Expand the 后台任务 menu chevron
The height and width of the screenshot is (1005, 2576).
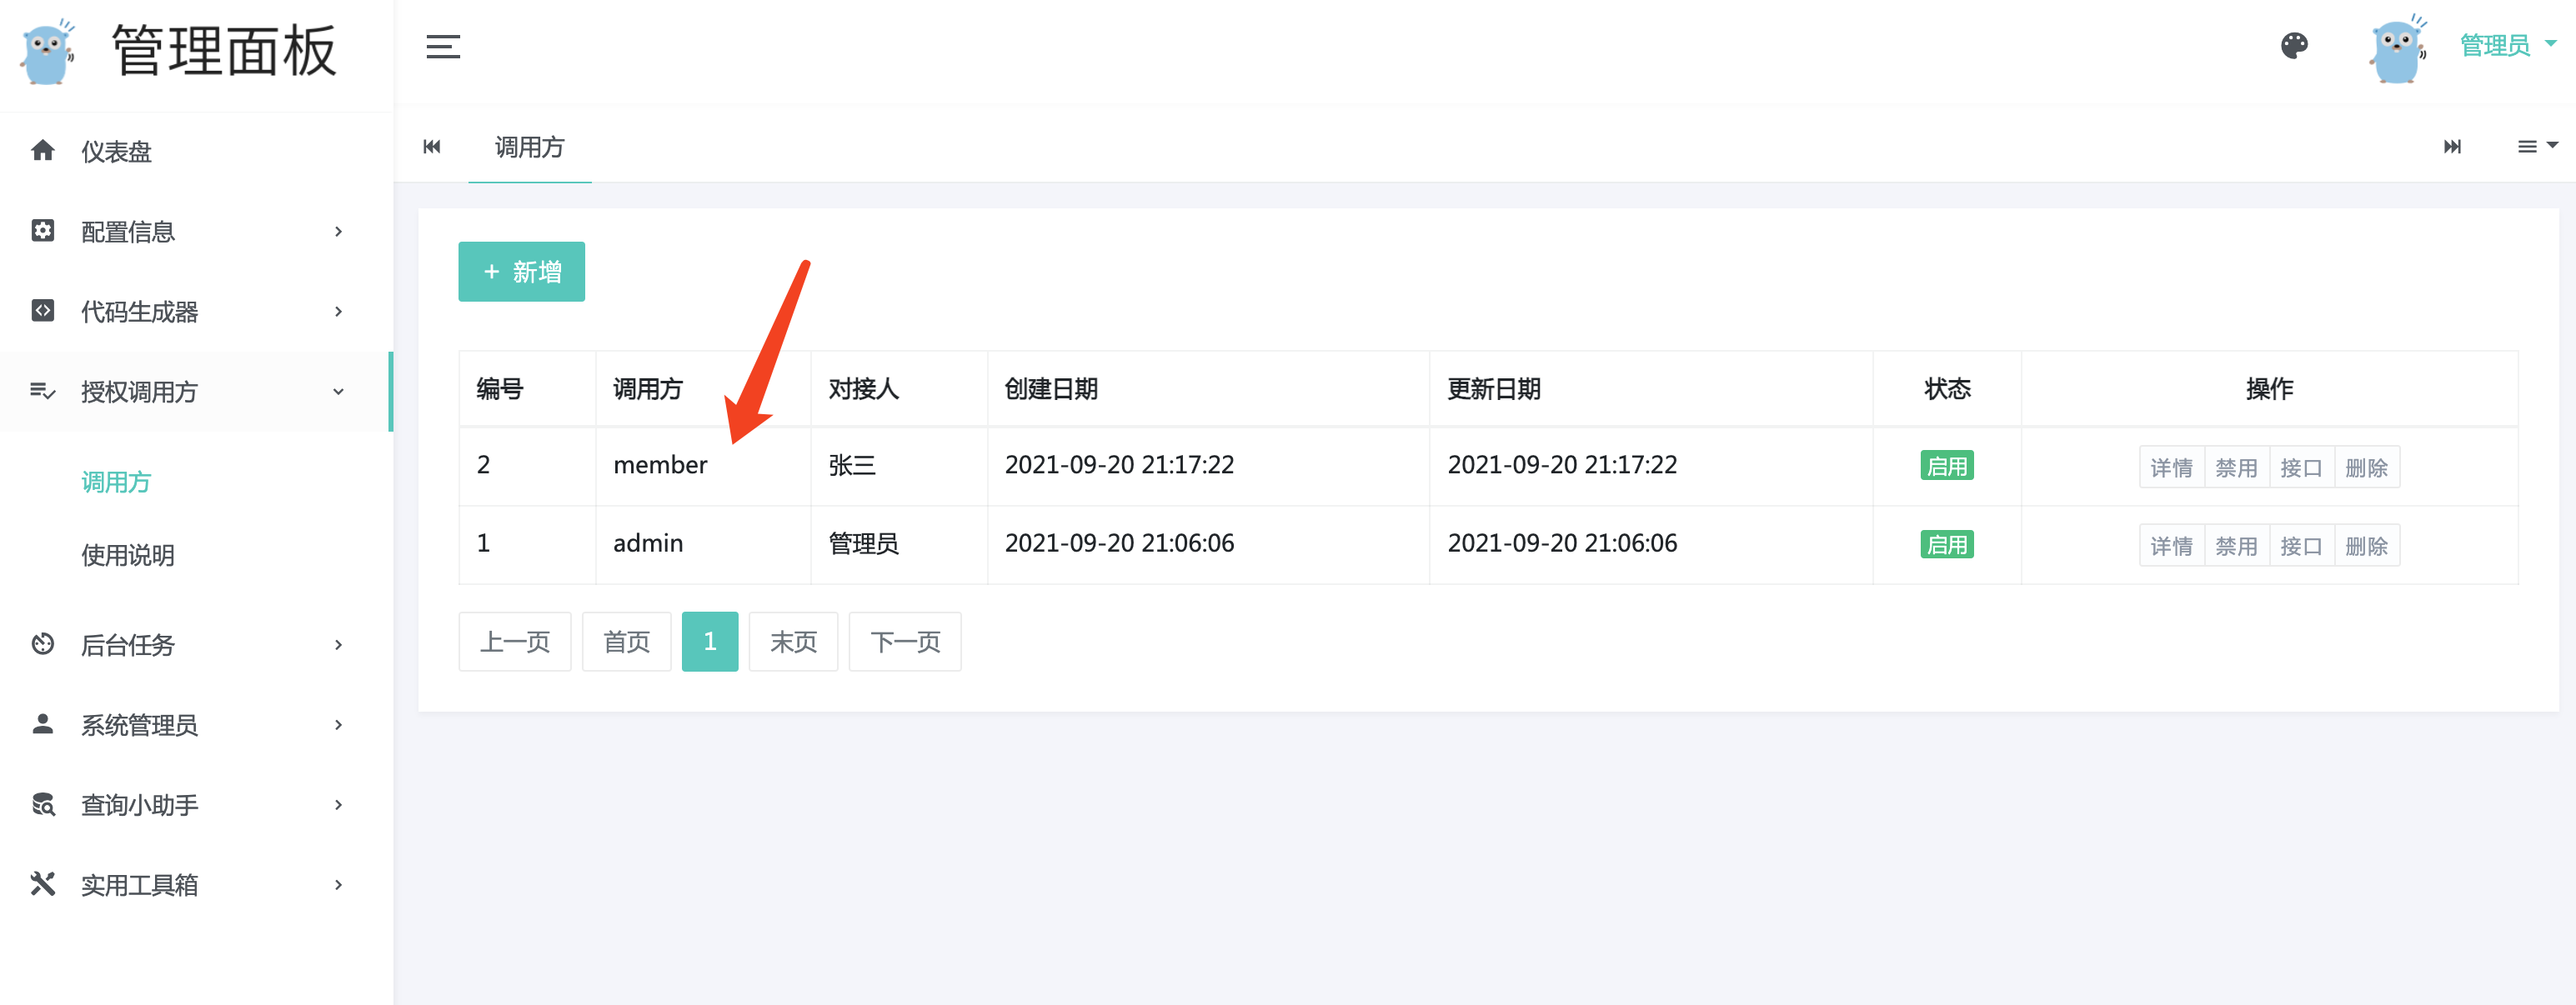[338, 645]
